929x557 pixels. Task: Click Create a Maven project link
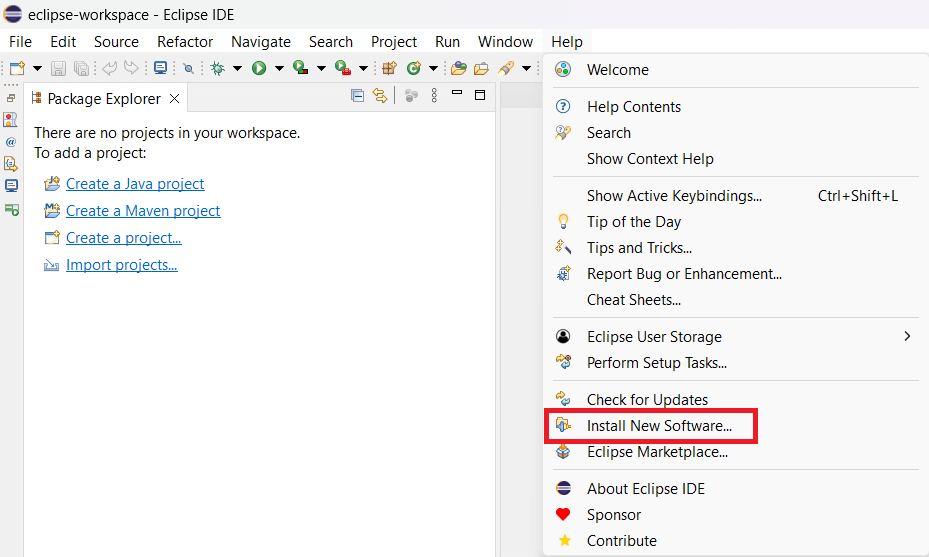(x=143, y=211)
